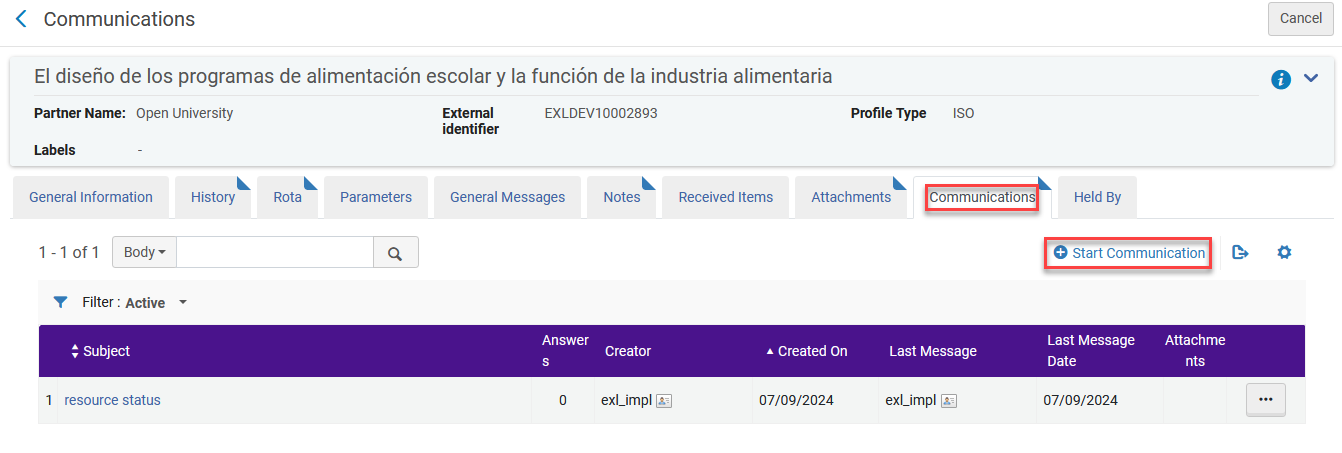
Task: Expand the record summary chevron
Action: pyautogui.click(x=1311, y=79)
